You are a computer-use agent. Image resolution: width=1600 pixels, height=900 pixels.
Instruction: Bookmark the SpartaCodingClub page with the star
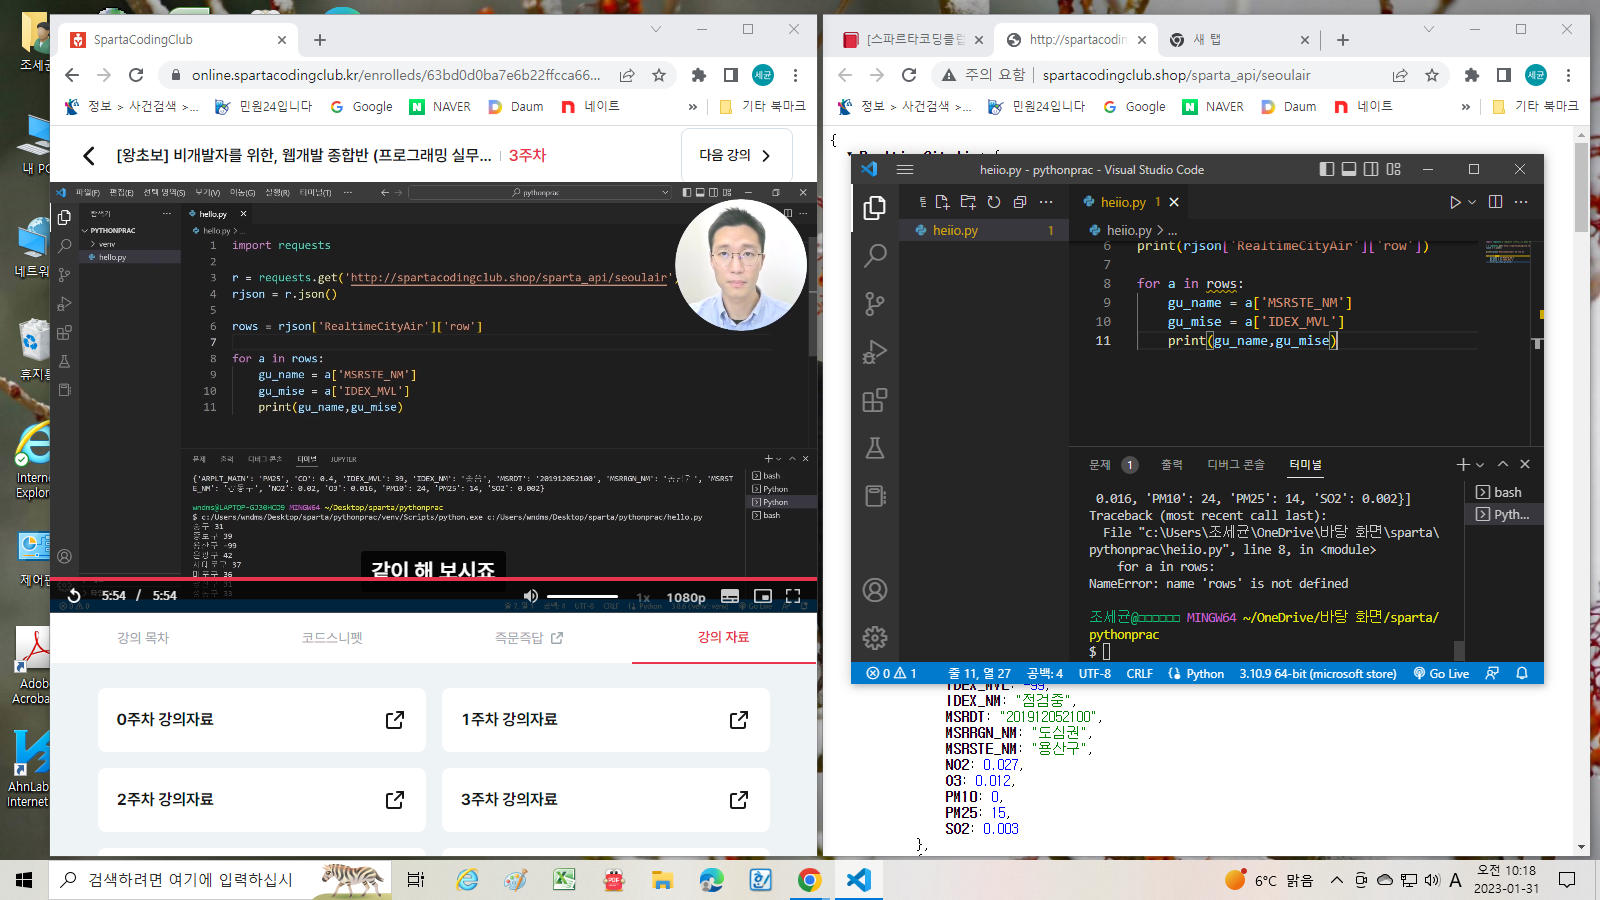659,75
